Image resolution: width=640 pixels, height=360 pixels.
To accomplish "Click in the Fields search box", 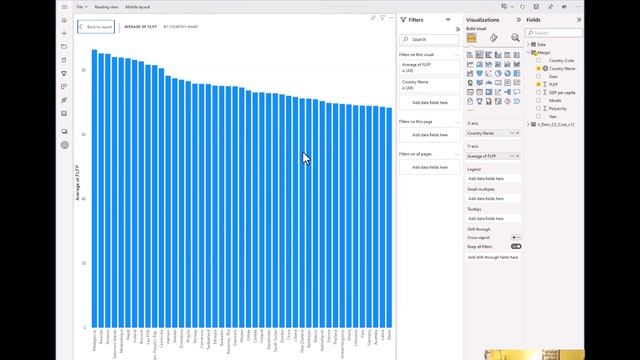I will (554, 33).
